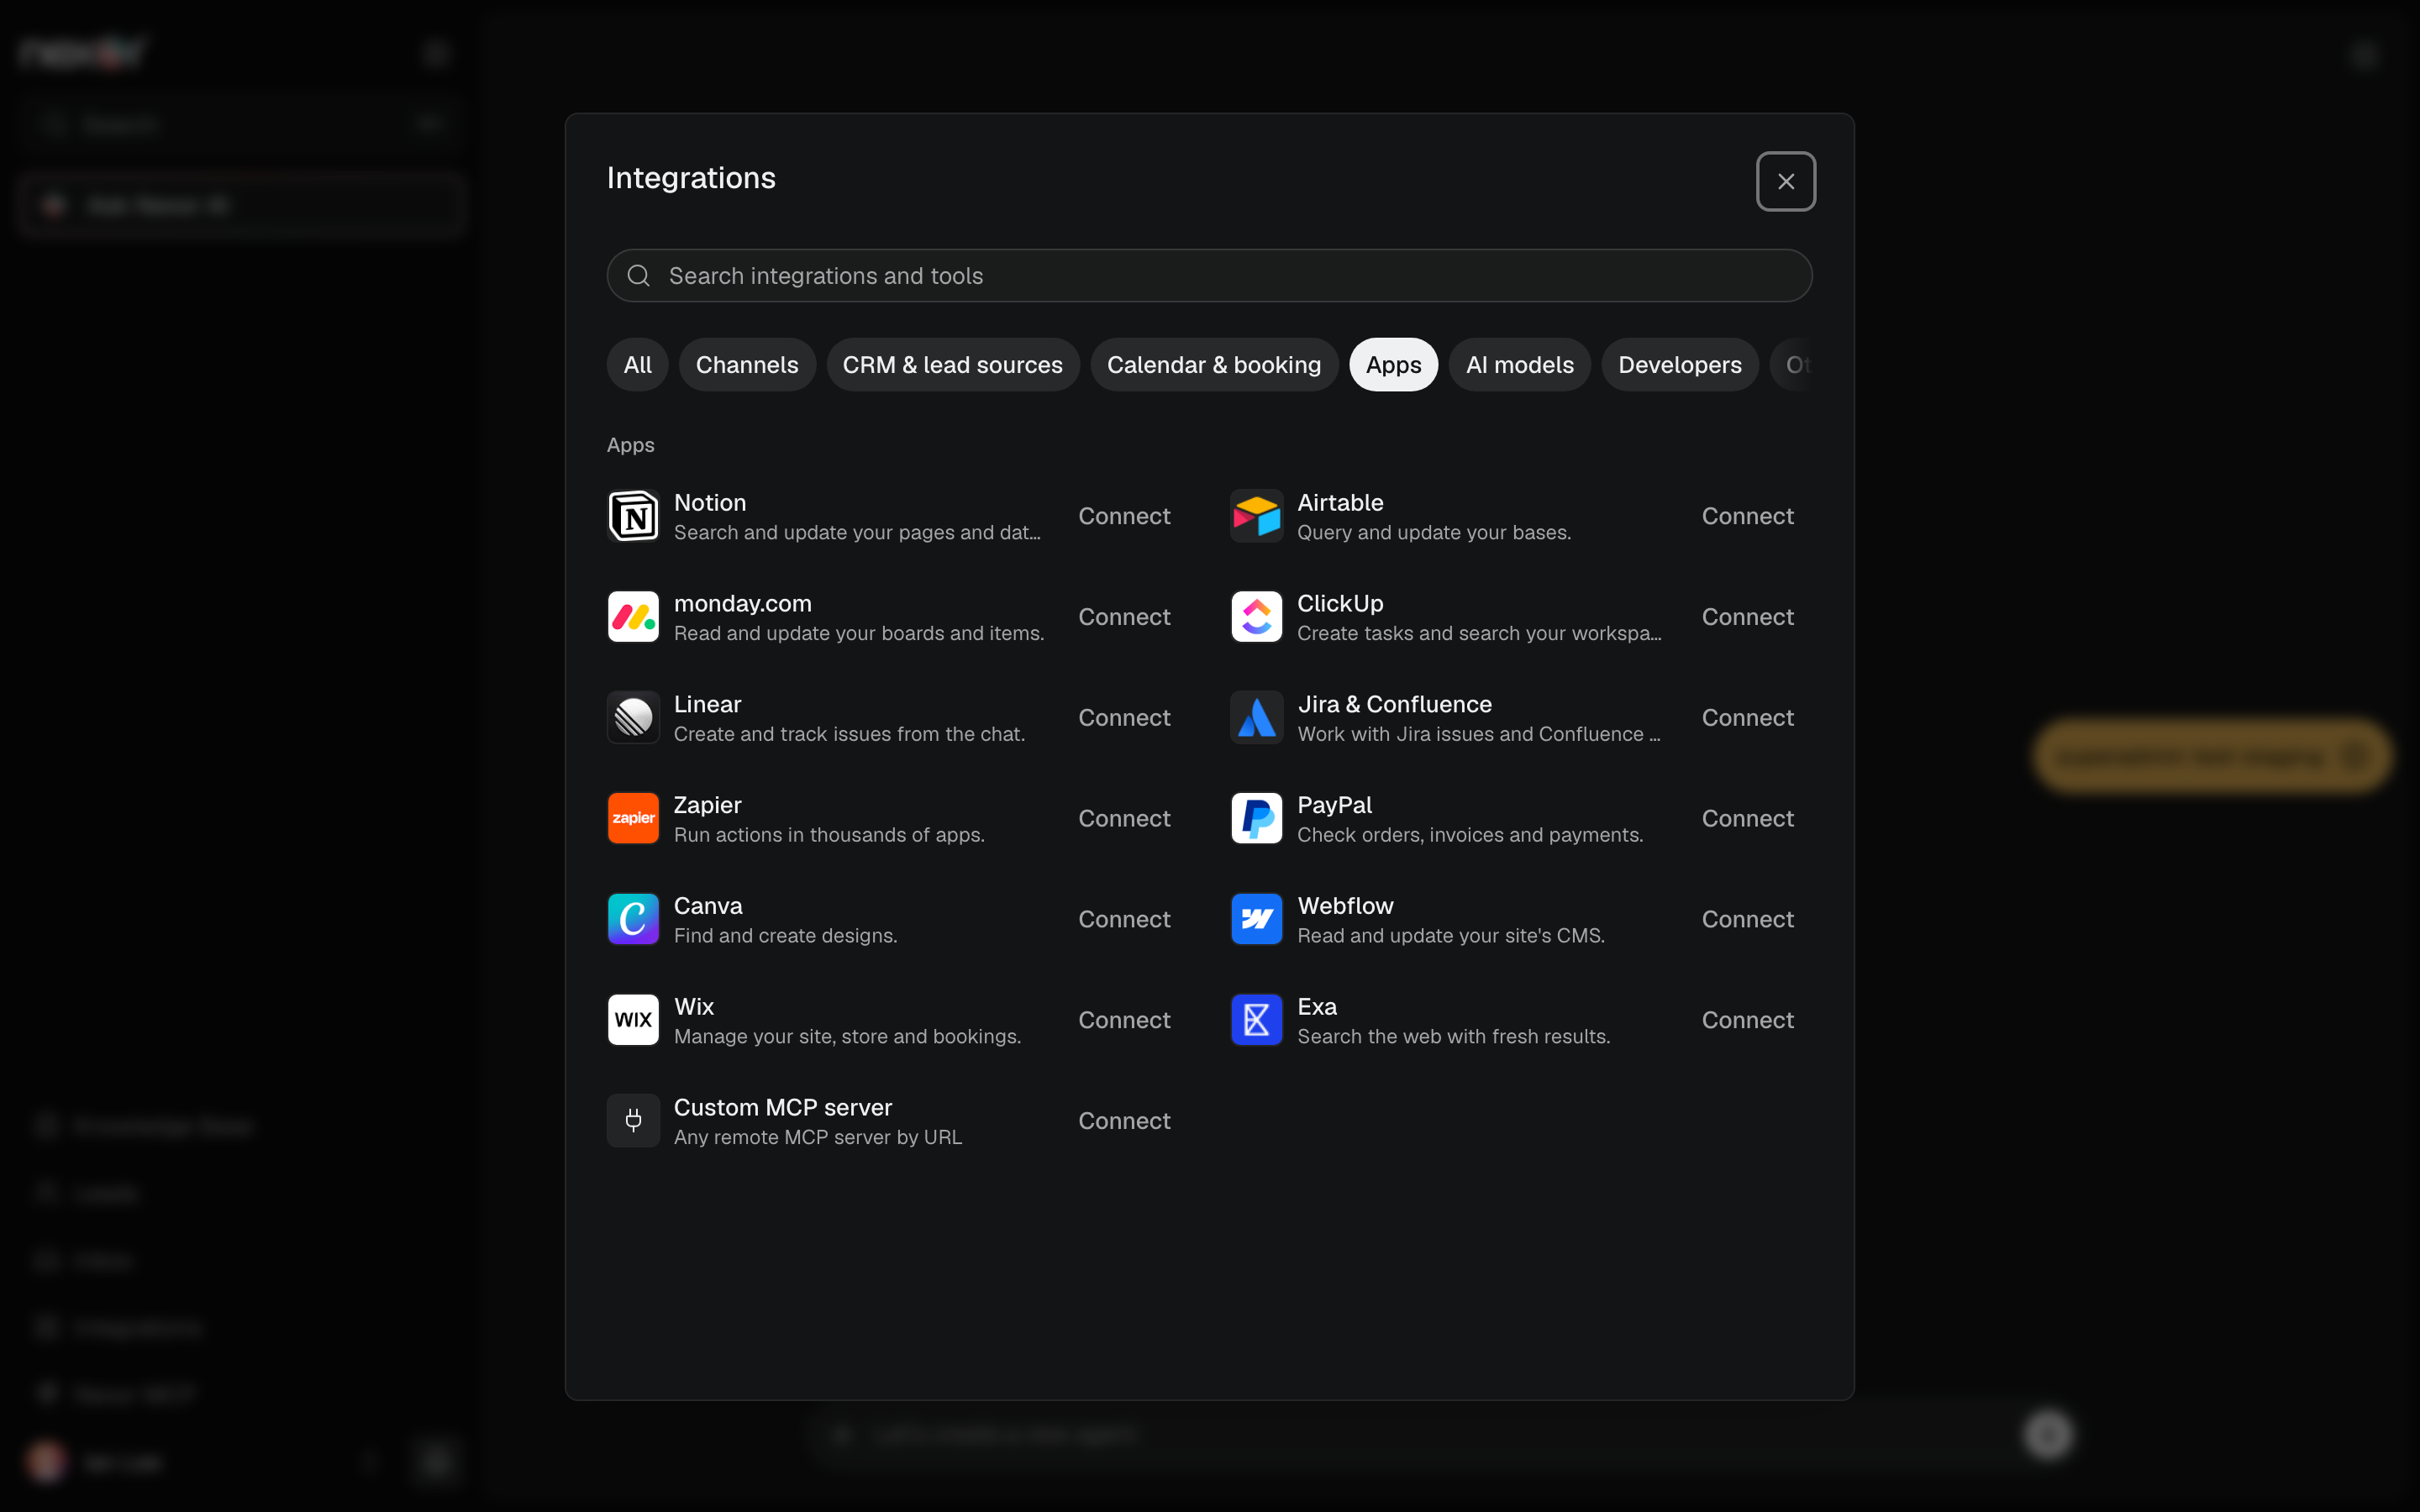Screen dimensions: 2420x1512
Task: Click the Webflow logo icon
Action: point(1256,919)
